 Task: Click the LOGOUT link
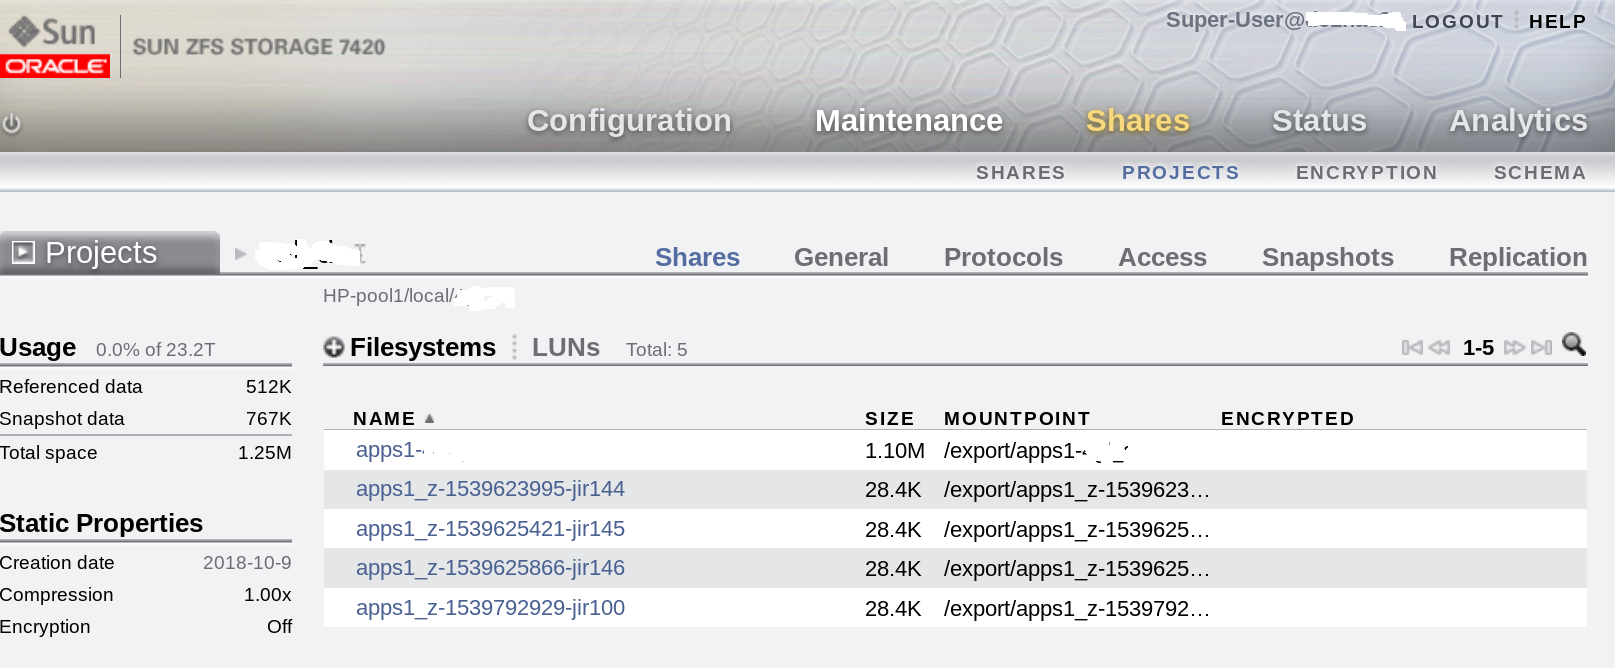(1458, 22)
